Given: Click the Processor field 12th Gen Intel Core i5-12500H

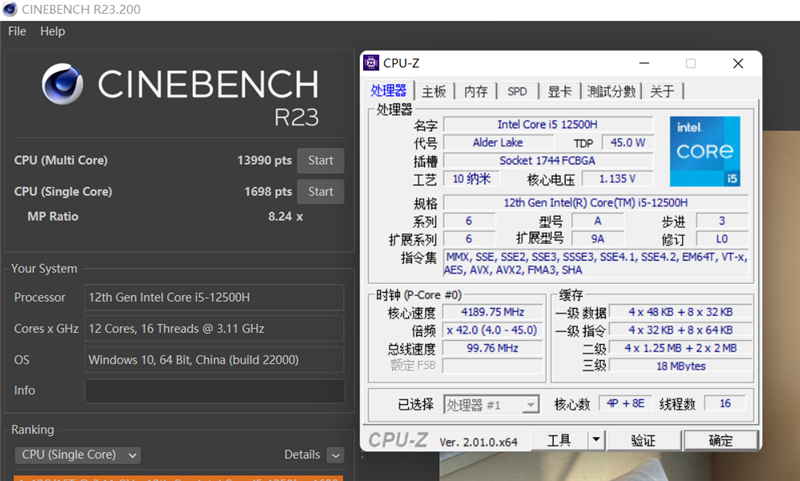Looking at the screenshot, I should 214,297.
